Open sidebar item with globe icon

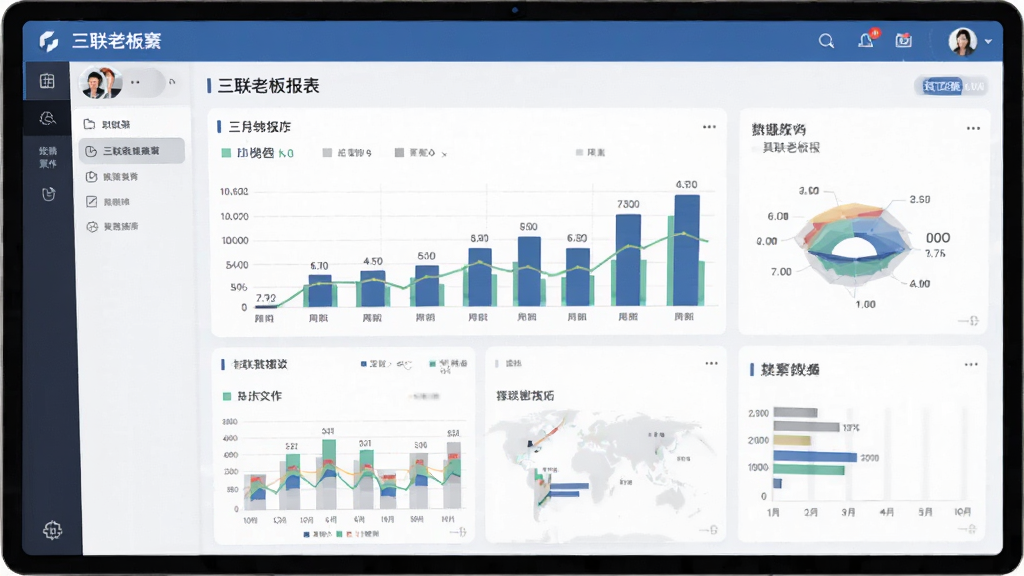pos(112,227)
